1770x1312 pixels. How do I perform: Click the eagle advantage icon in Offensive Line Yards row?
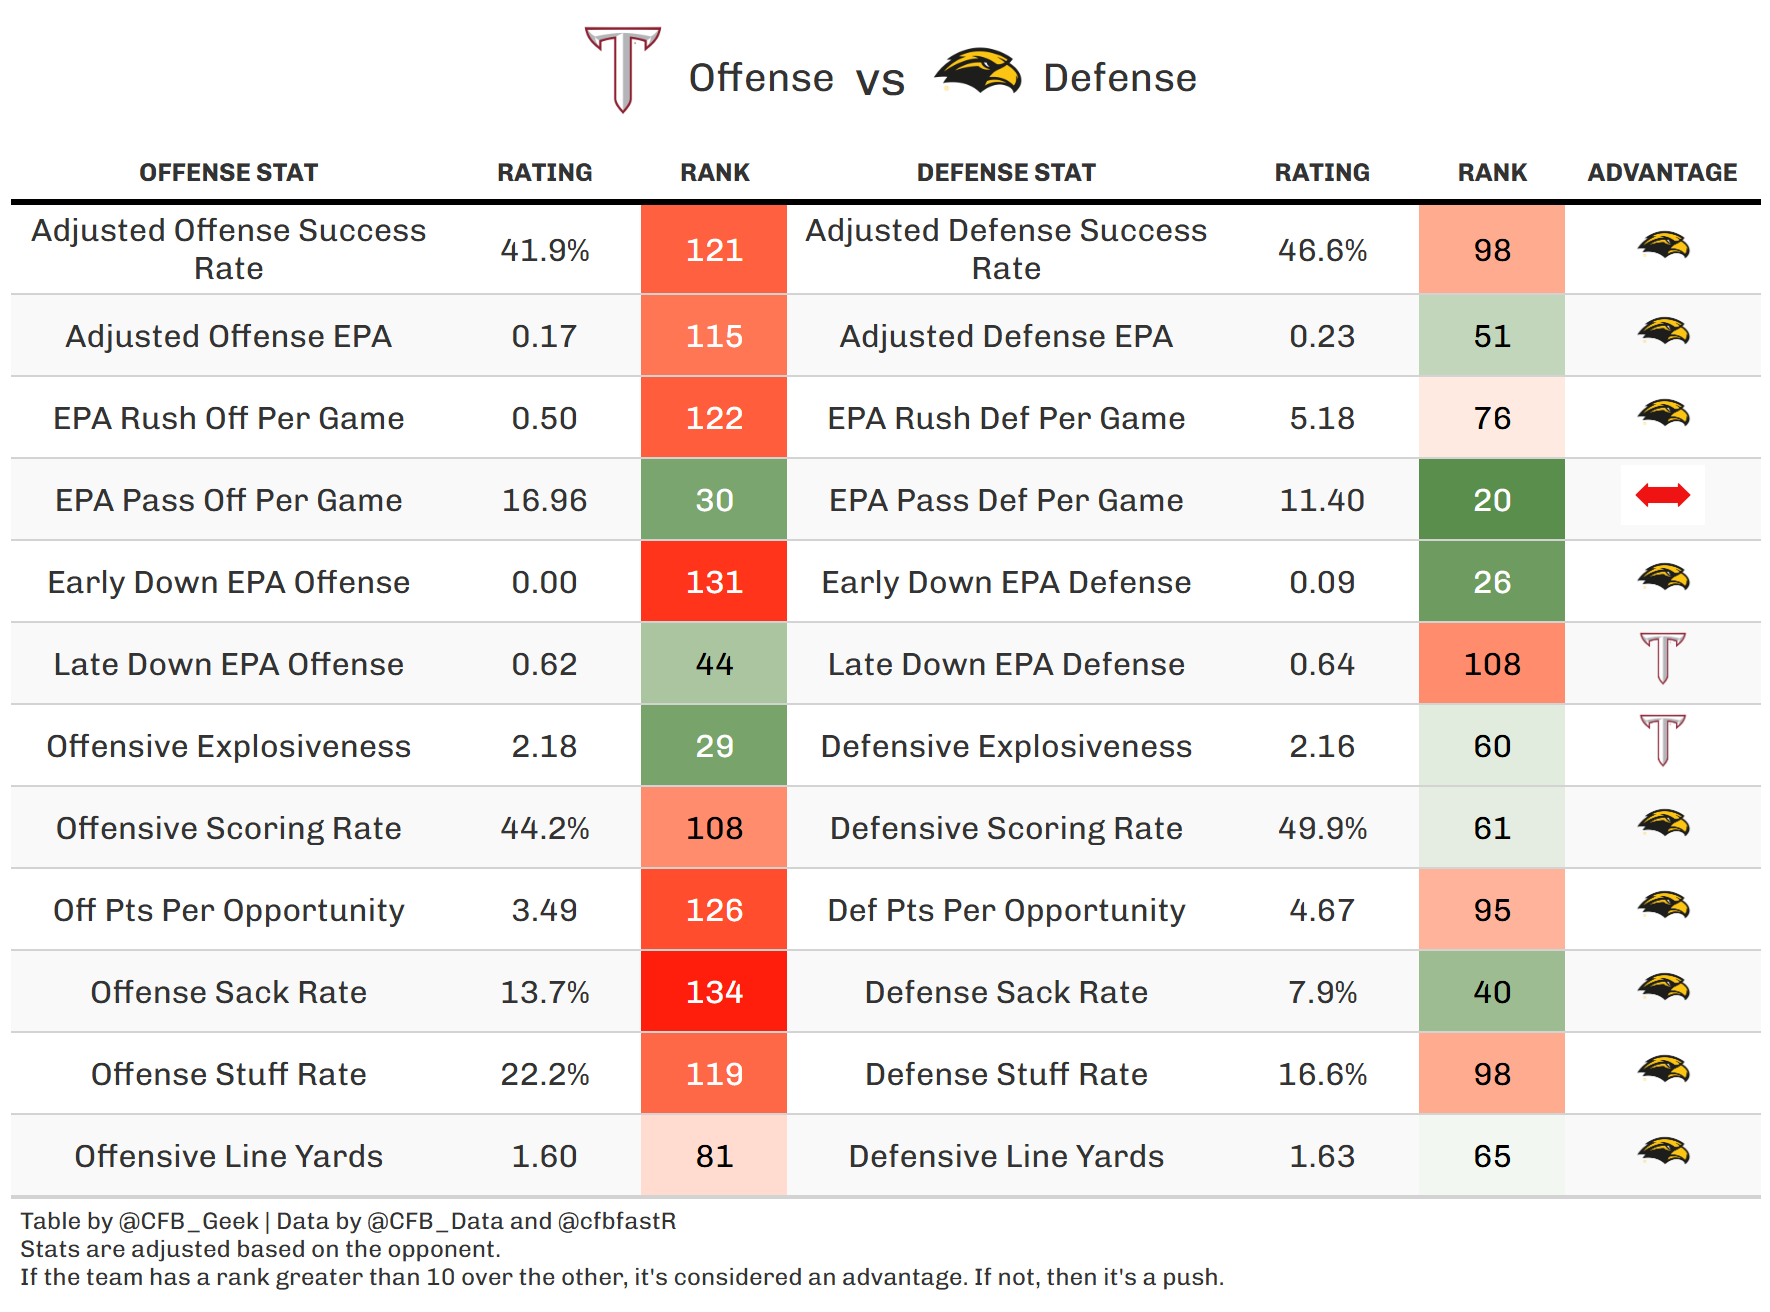pyautogui.click(x=1662, y=1151)
